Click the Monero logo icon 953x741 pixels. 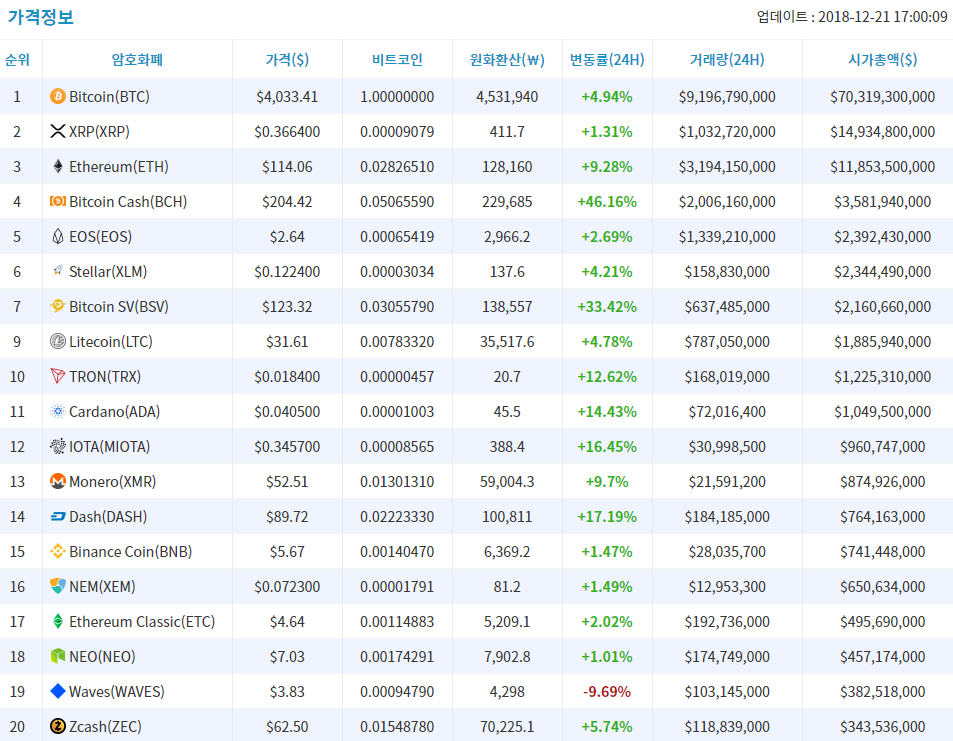(x=58, y=481)
